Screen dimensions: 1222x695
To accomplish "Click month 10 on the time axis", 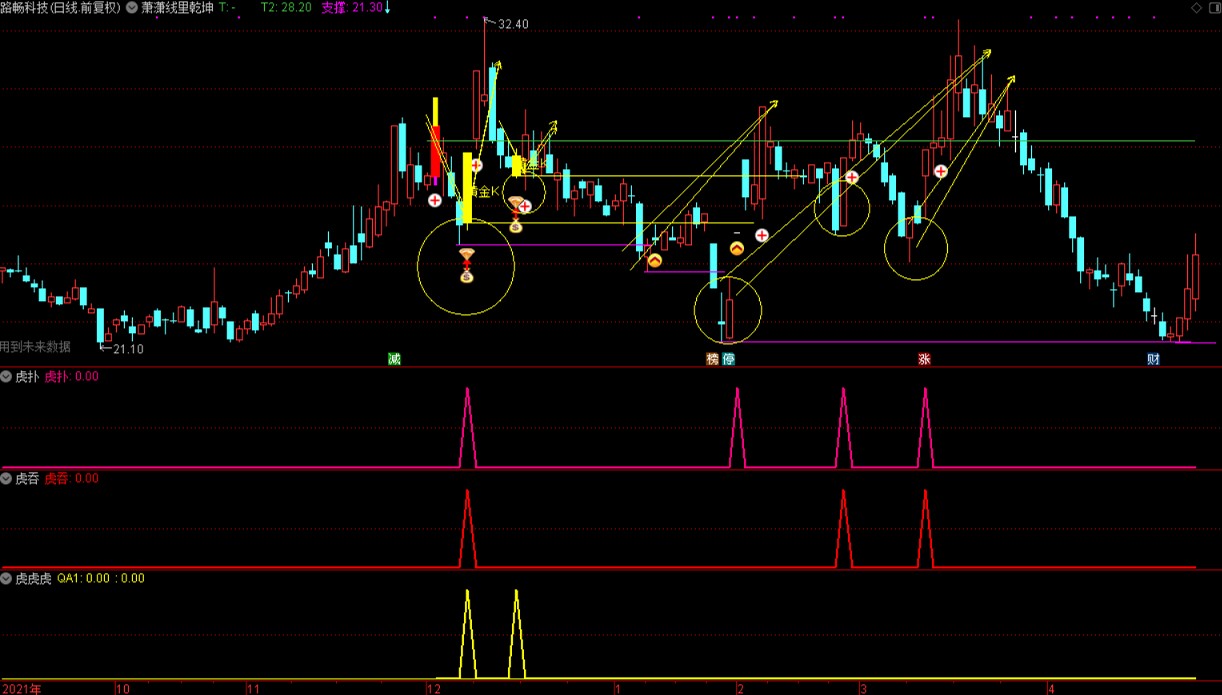I will (123, 688).
